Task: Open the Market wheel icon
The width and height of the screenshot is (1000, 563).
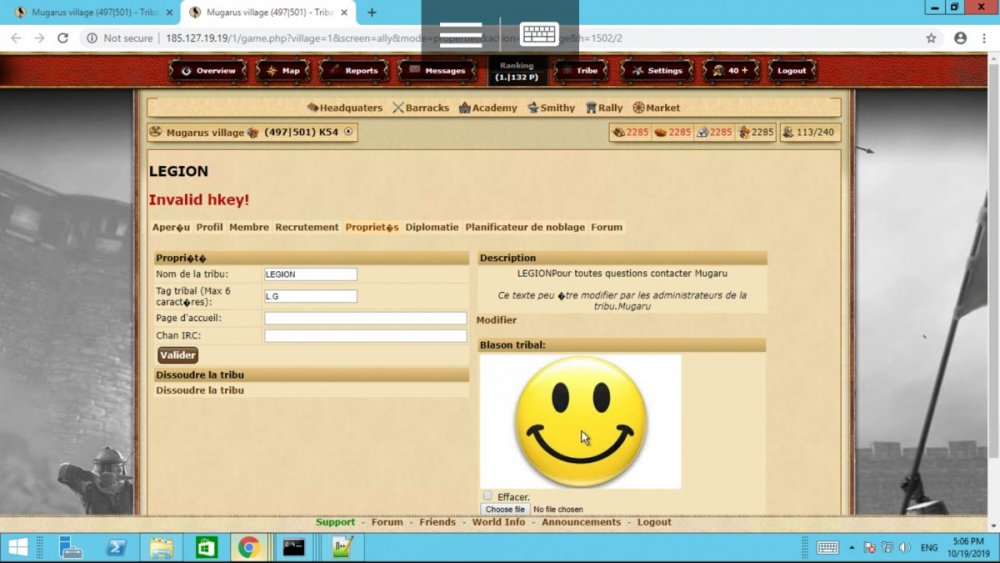Action: (638, 108)
